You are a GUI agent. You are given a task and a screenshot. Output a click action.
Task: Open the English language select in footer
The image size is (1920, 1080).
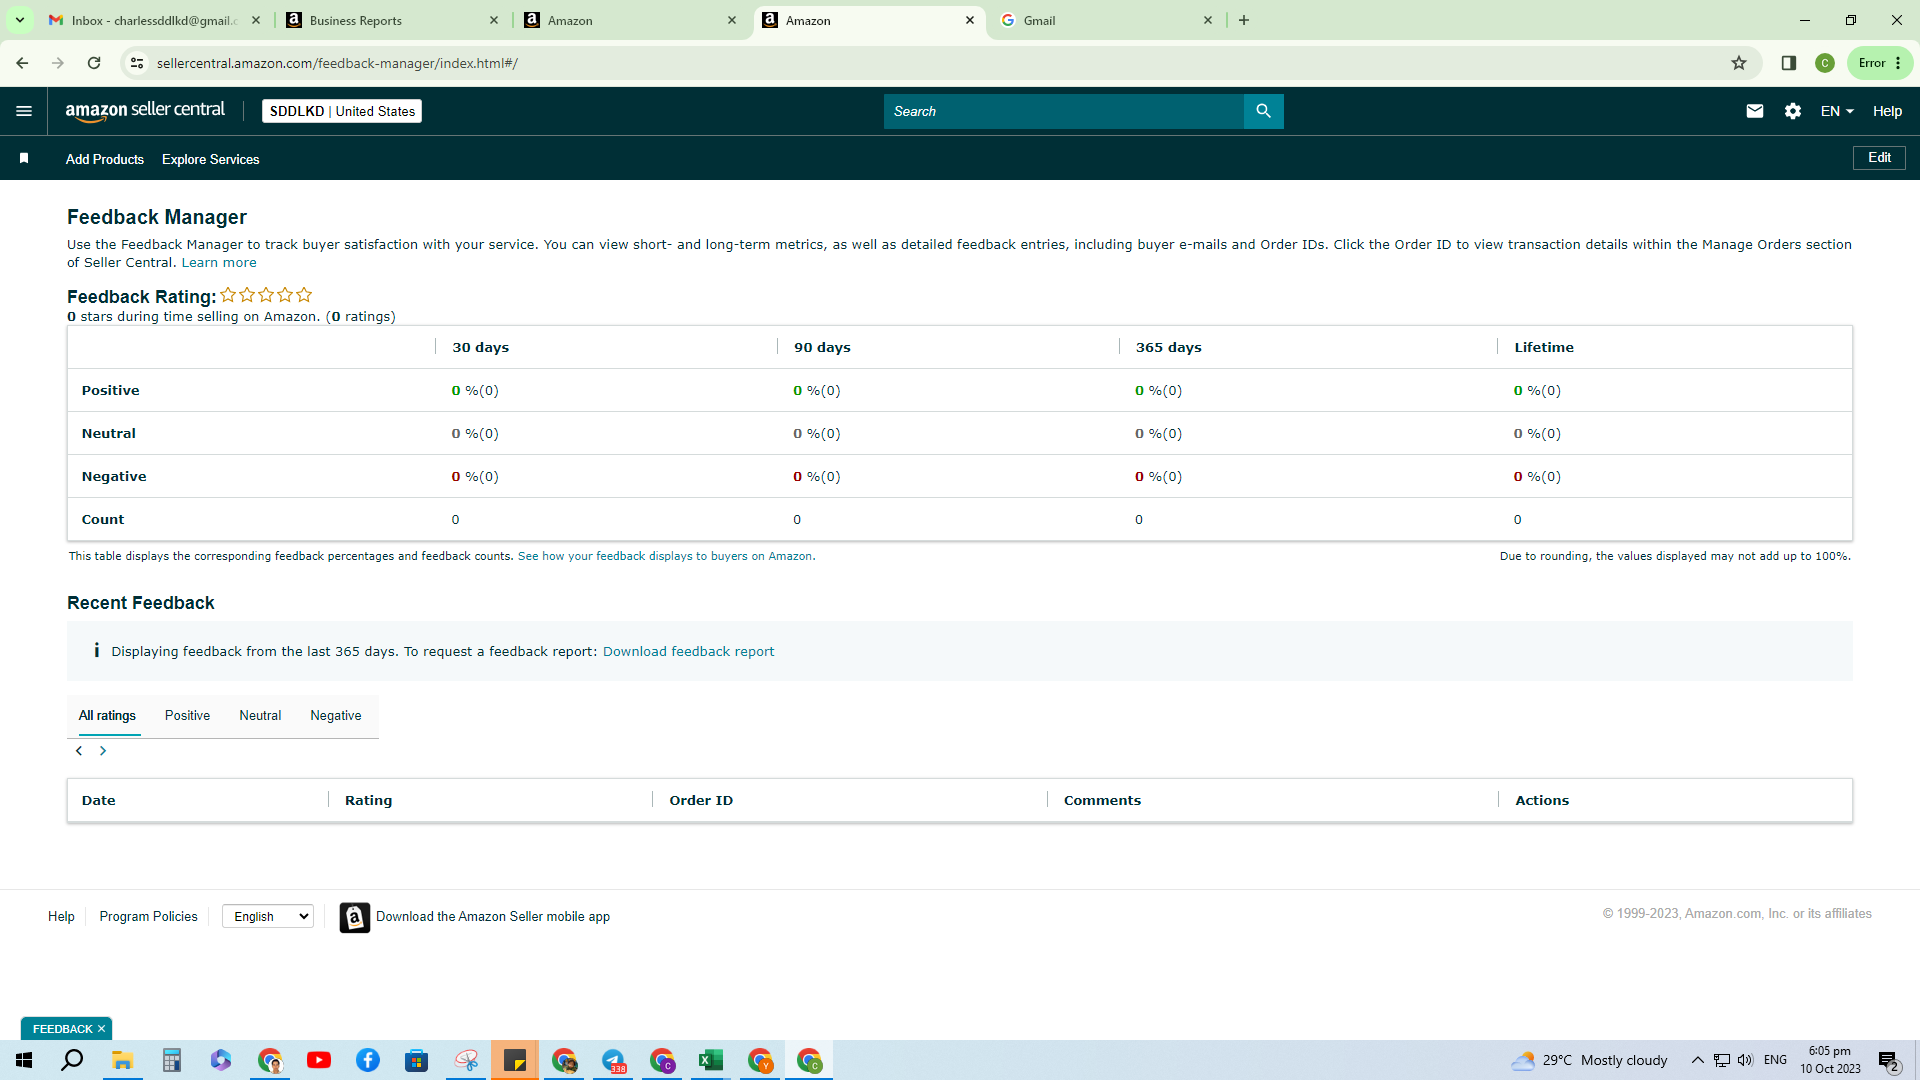point(268,916)
